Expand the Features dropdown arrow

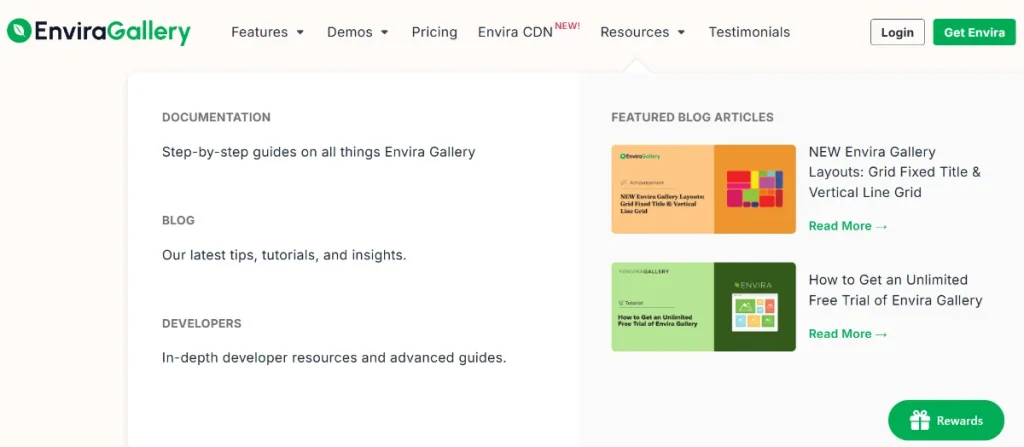[300, 32]
